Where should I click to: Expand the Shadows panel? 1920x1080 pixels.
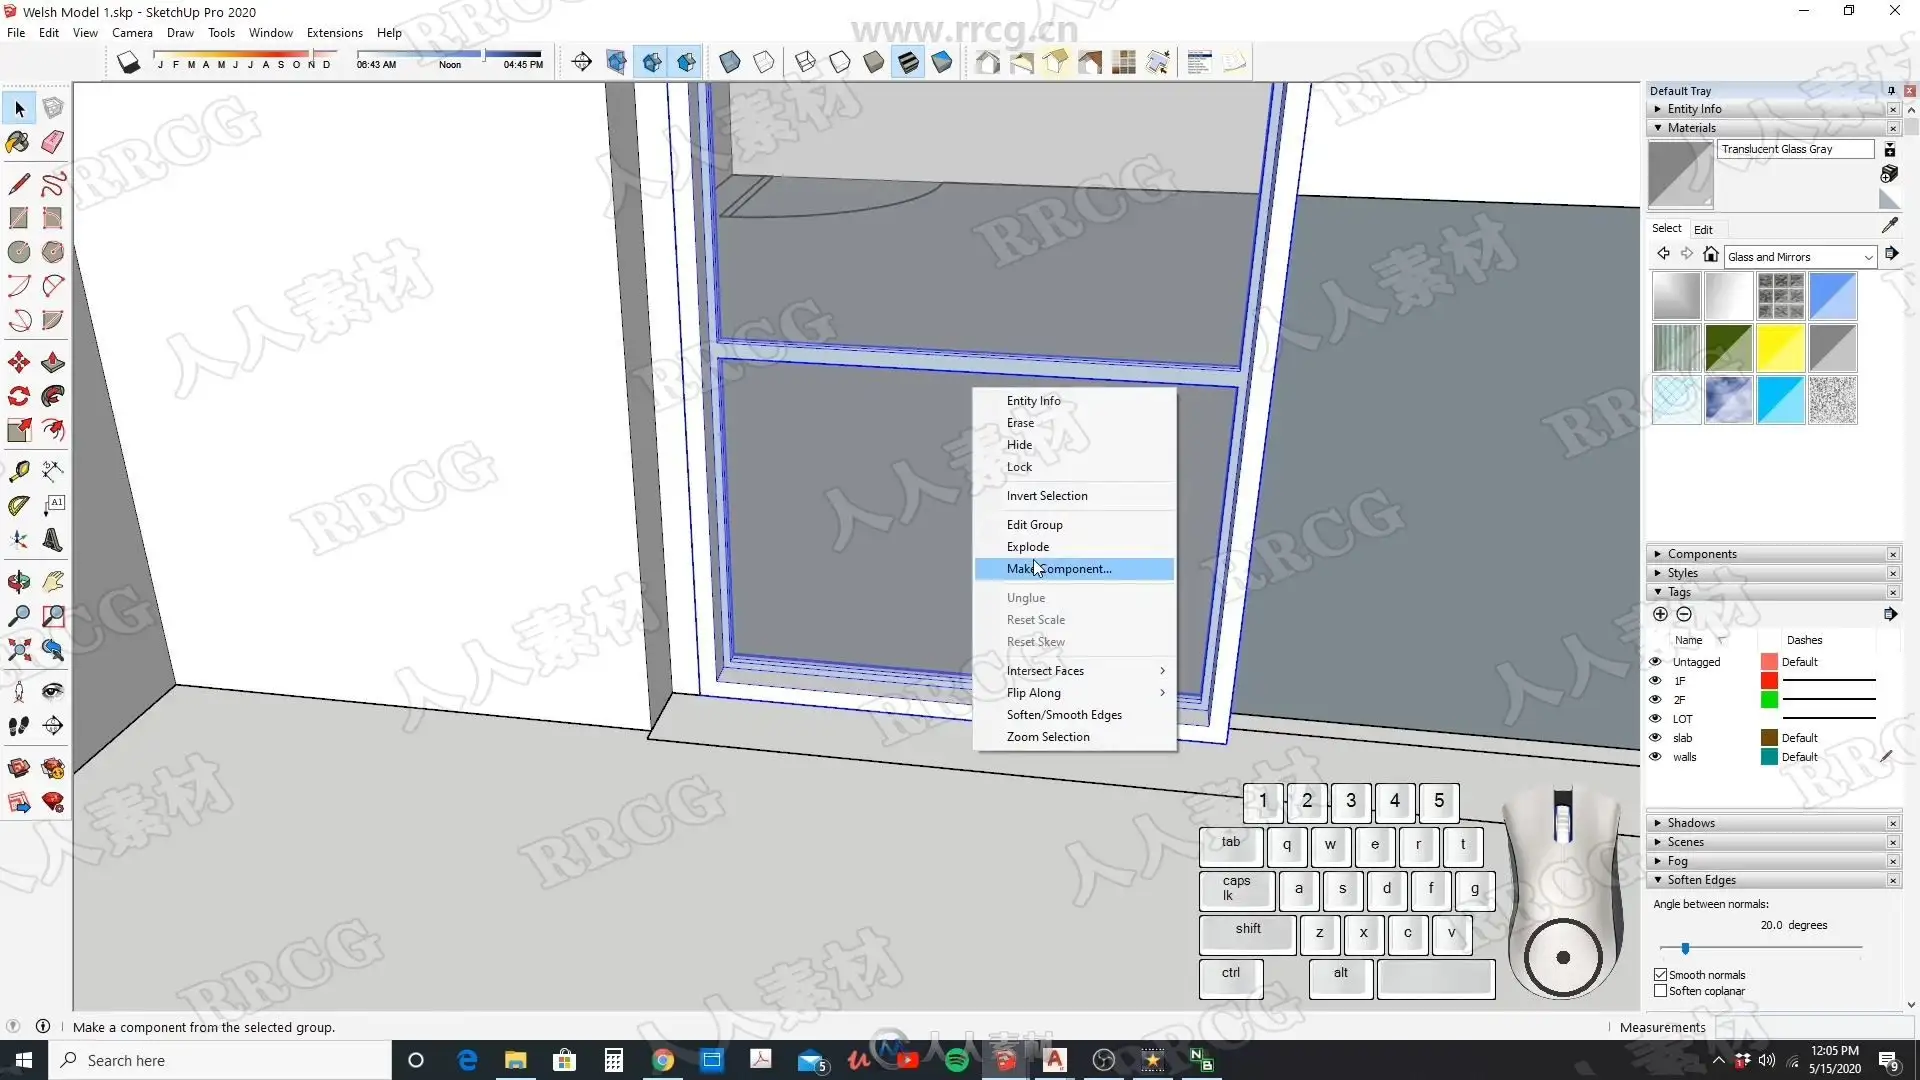(x=1690, y=823)
